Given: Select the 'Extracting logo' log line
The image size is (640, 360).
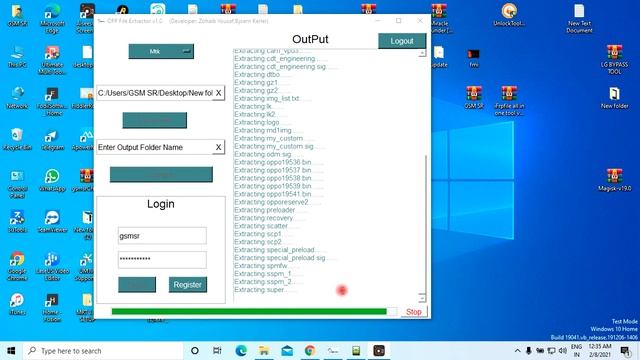Looking at the screenshot, I should pos(262,122).
